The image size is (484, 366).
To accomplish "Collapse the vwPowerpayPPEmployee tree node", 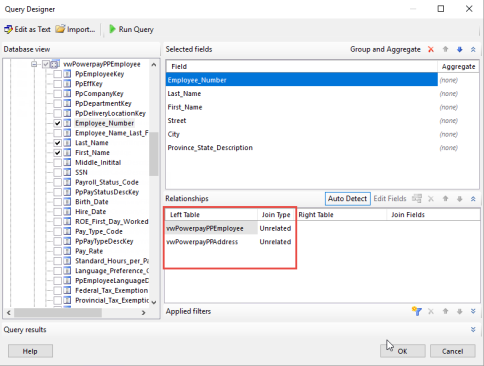I will click(34, 64).
